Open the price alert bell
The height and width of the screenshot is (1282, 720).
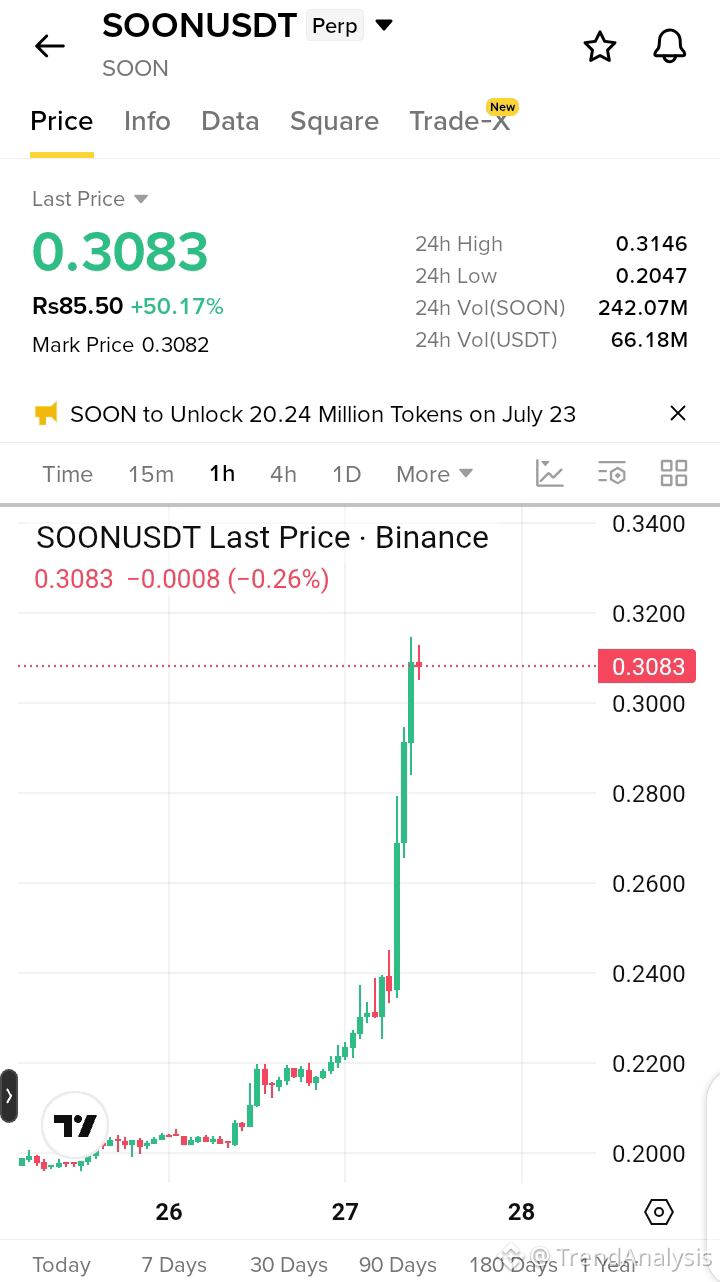coord(670,46)
